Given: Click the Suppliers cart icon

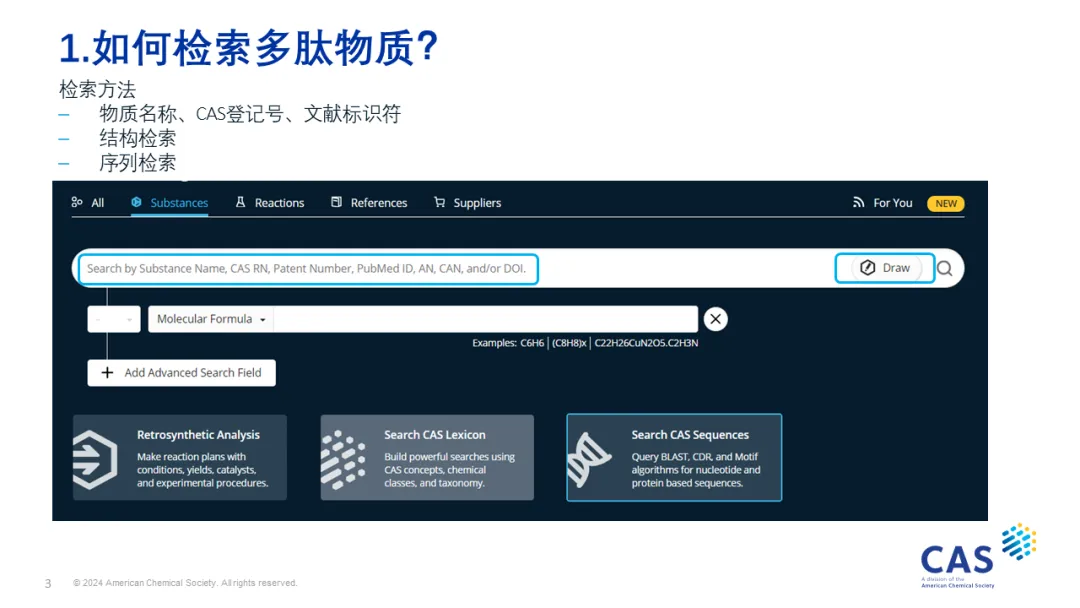Looking at the screenshot, I should coord(439,202).
